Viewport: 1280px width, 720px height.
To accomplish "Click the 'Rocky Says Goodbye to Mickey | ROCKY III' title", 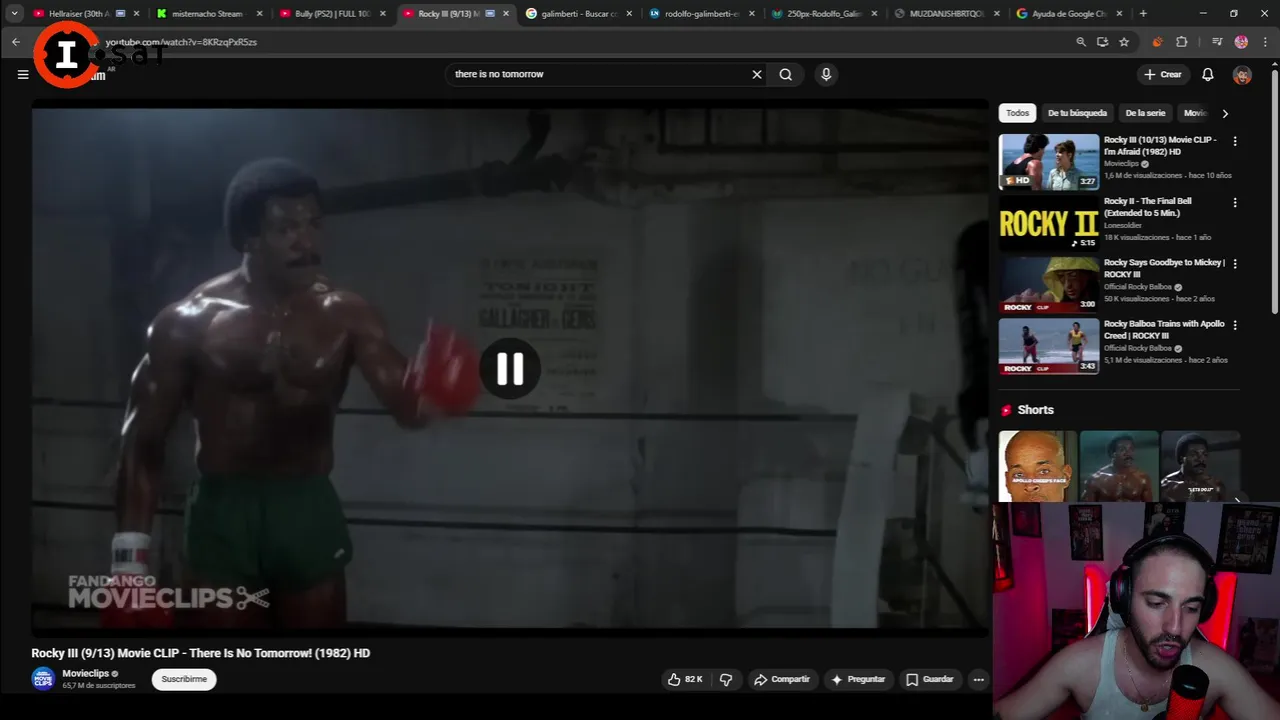I will 1163,268.
